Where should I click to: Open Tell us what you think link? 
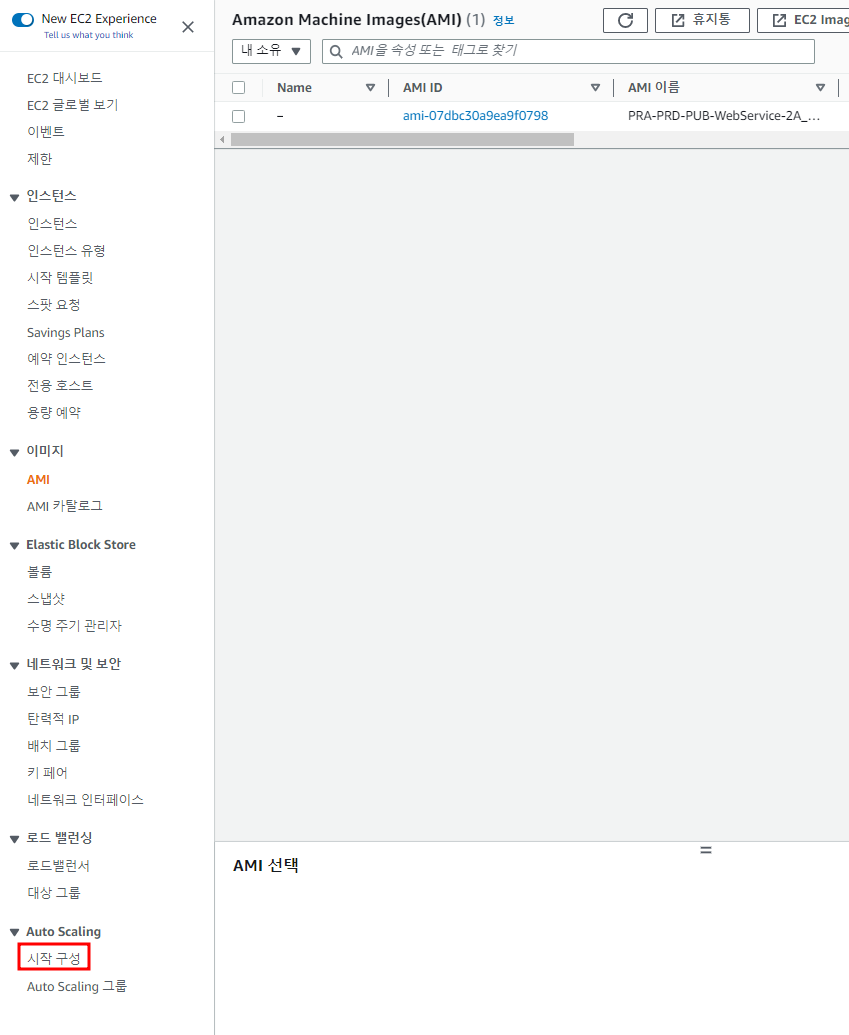pyautogui.click(x=88, y=35)
